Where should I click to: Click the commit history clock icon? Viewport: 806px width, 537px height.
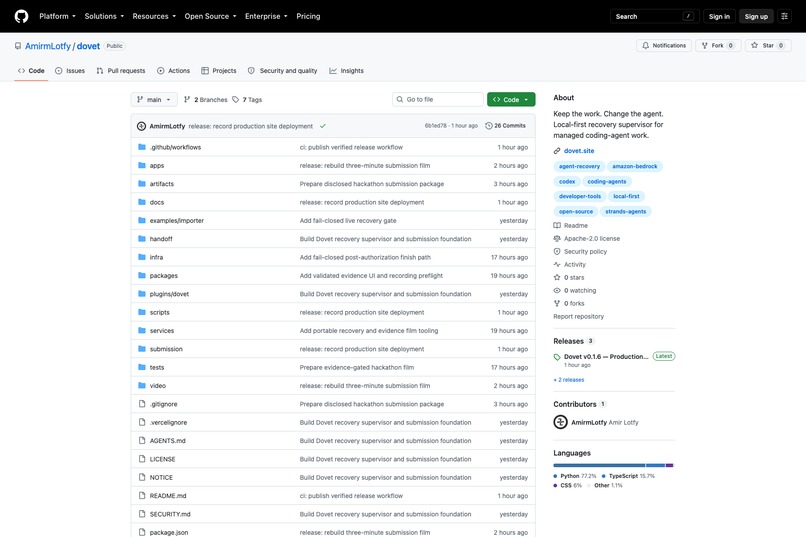[x=489, y=126]
